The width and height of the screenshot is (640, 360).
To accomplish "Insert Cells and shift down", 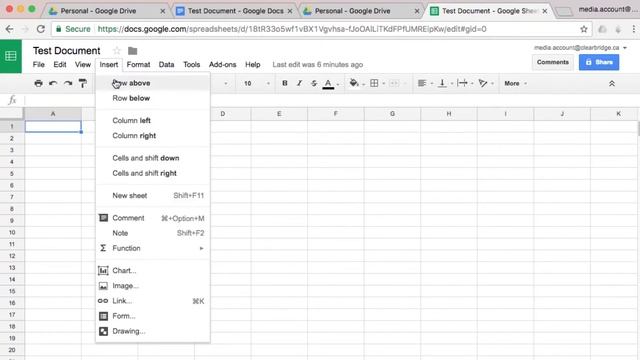I will pyautogui.click(x=153, y=158).
